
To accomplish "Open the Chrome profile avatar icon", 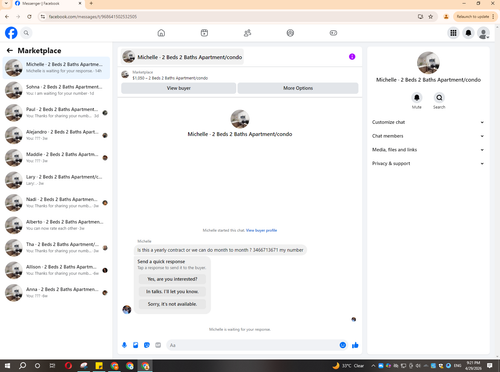I will coord(446,16).
